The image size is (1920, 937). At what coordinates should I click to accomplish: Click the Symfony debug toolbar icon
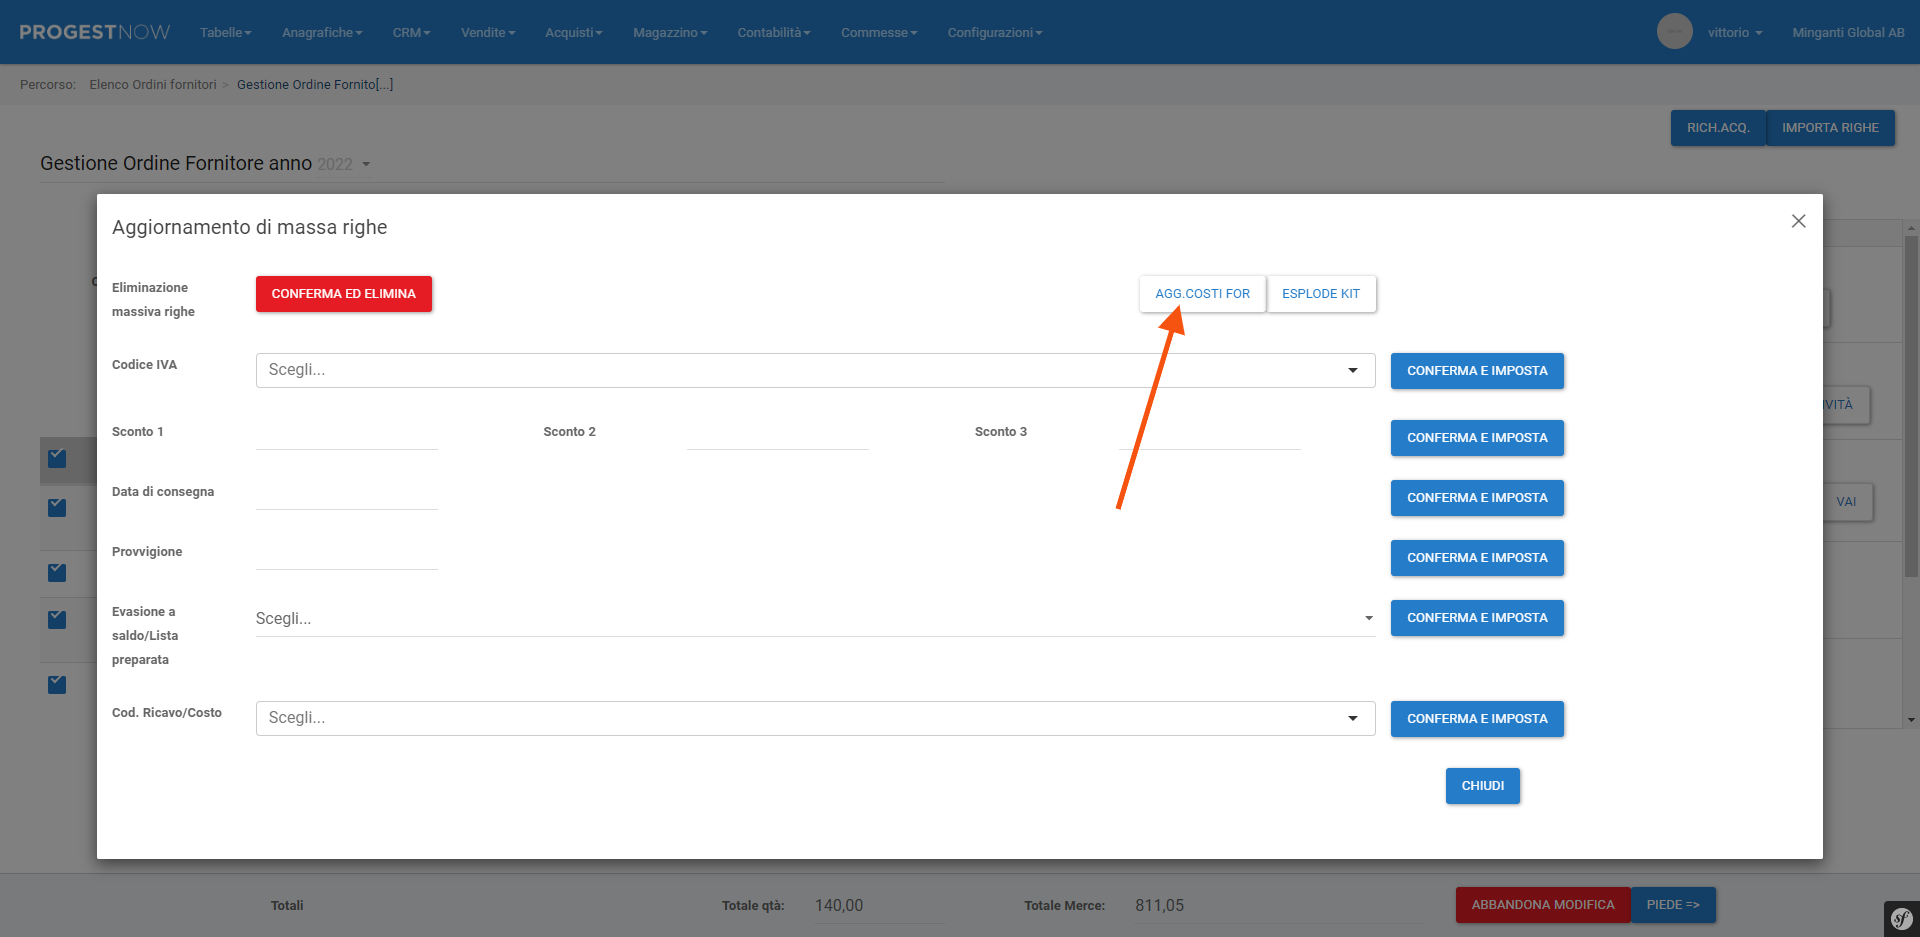1901,919
